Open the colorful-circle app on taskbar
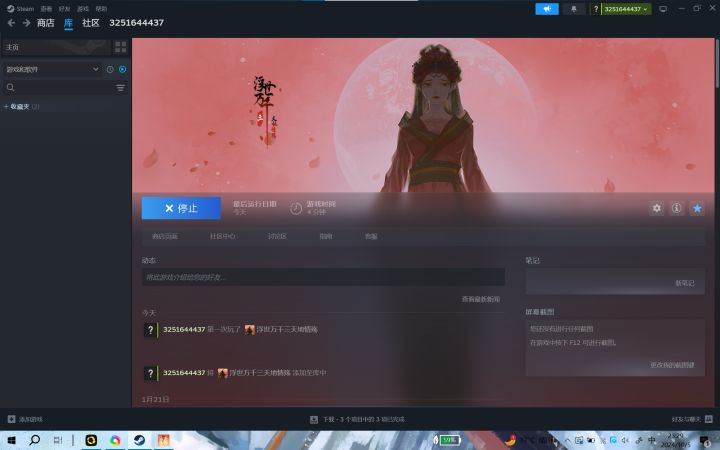This screenshot has width=720, height=450. tap(115, 440)
